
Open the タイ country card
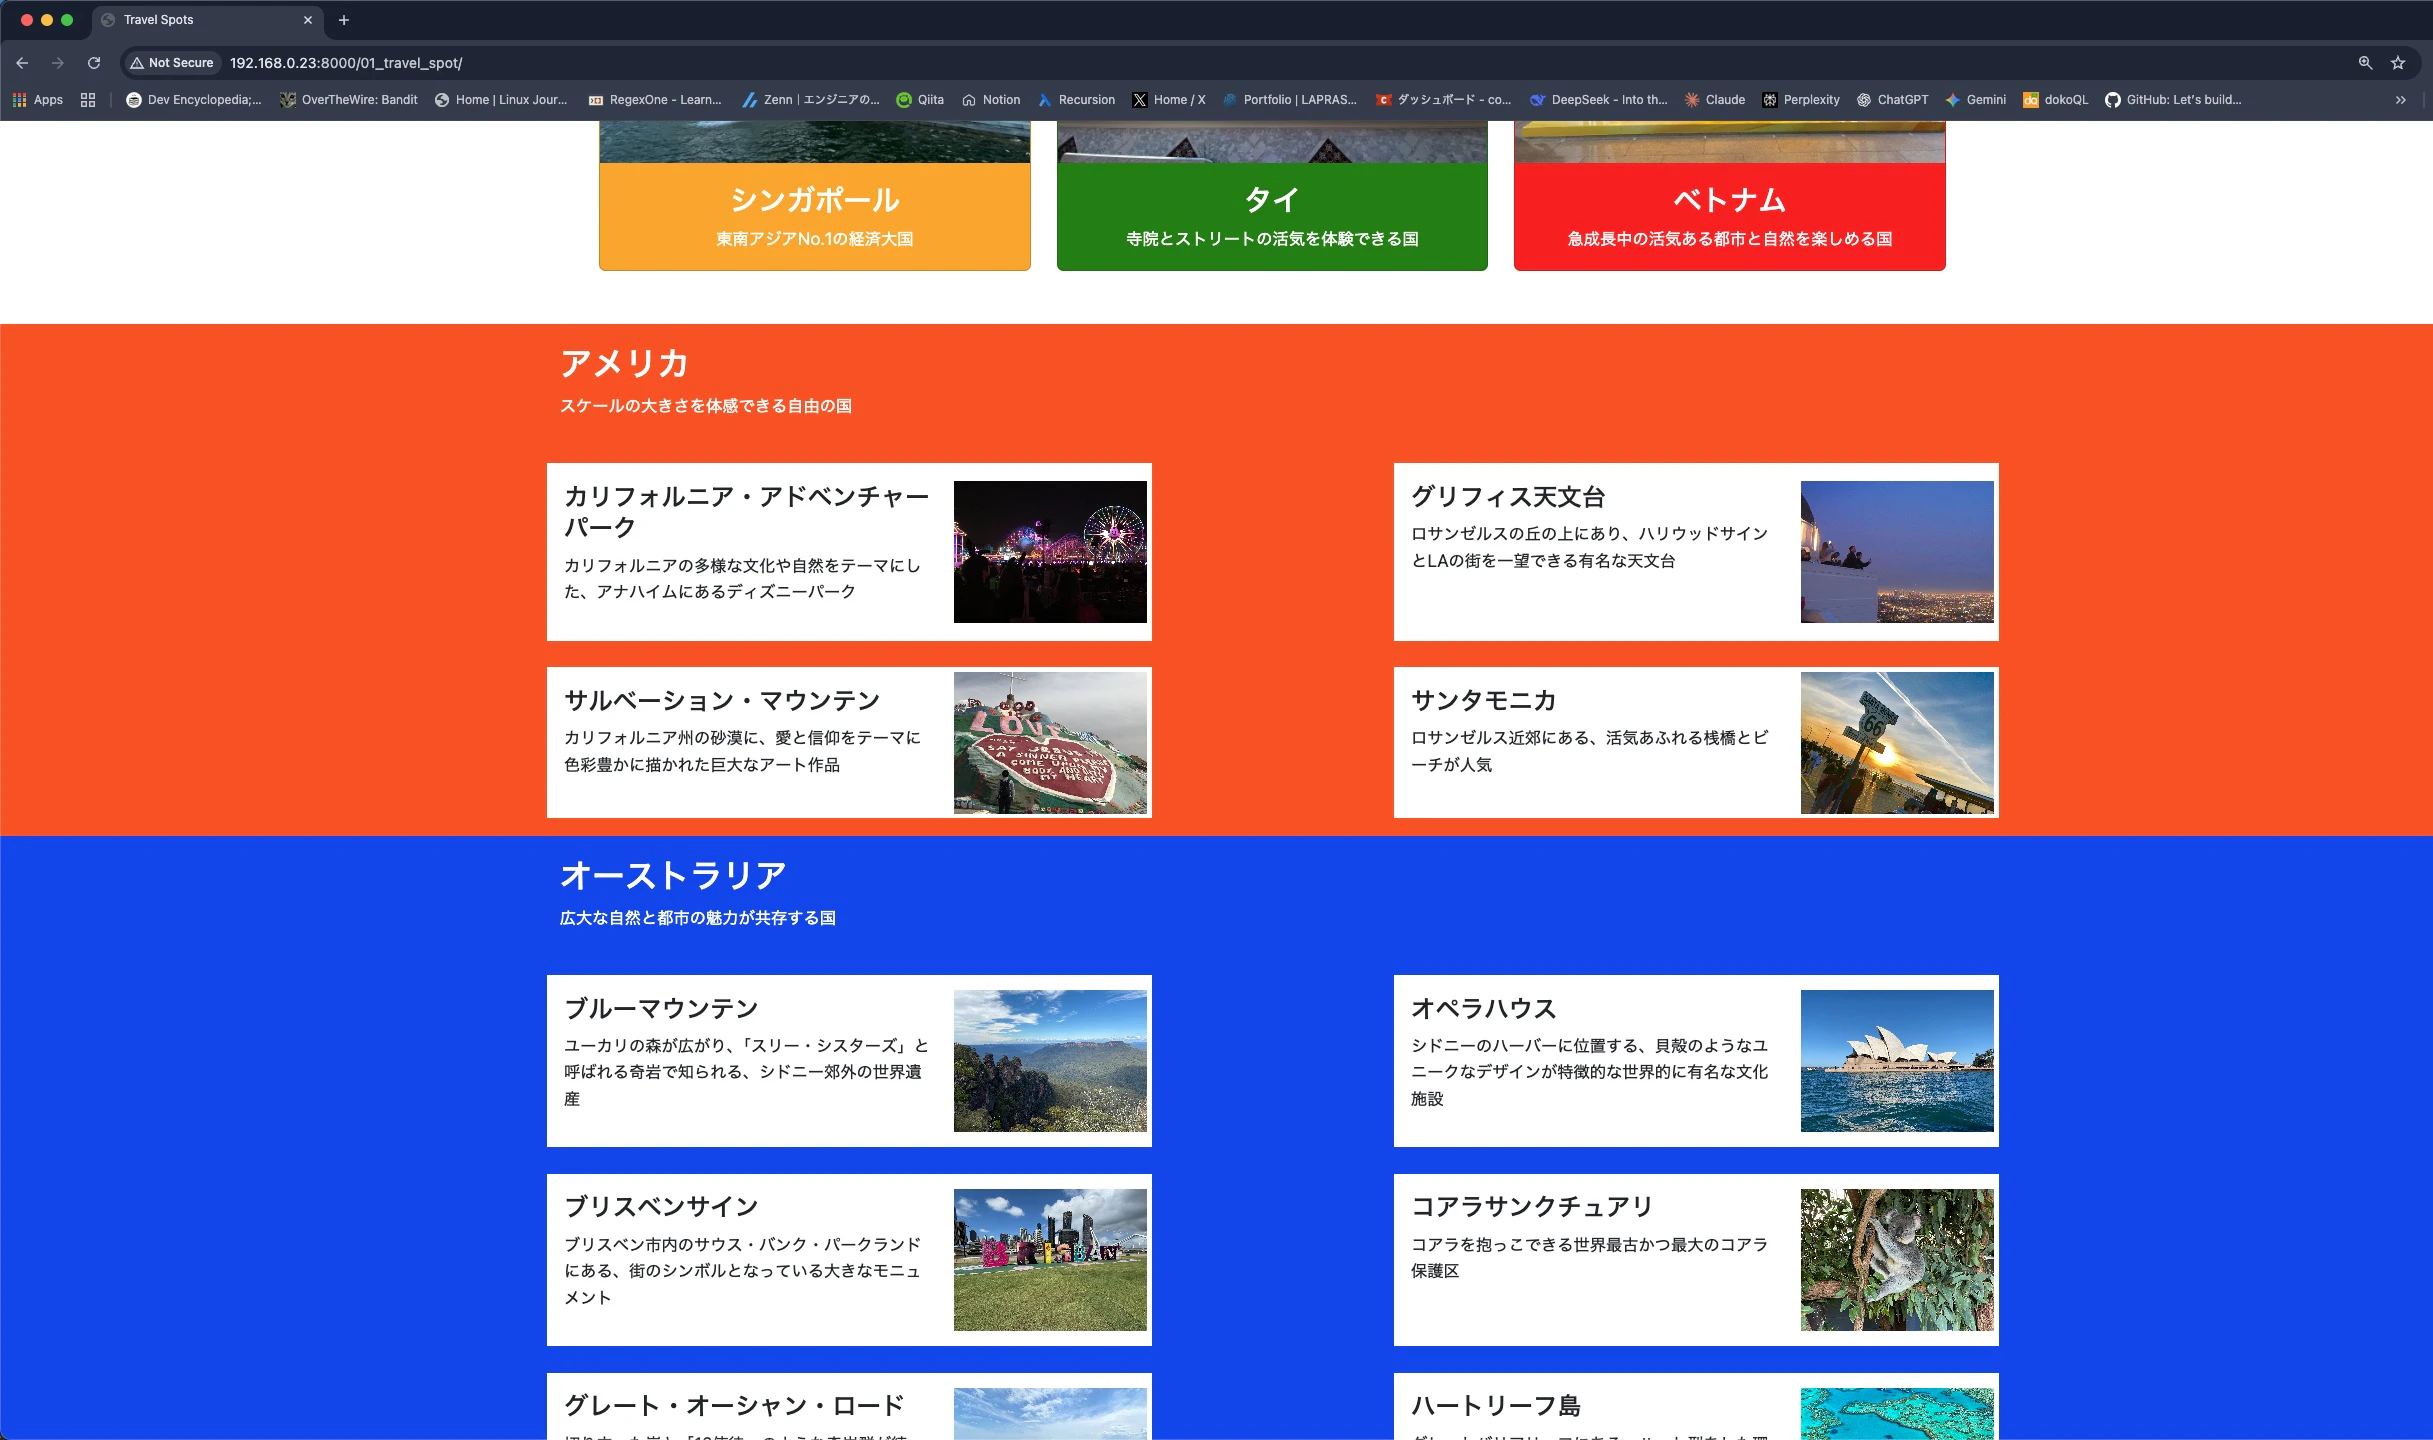point(1272,196)
